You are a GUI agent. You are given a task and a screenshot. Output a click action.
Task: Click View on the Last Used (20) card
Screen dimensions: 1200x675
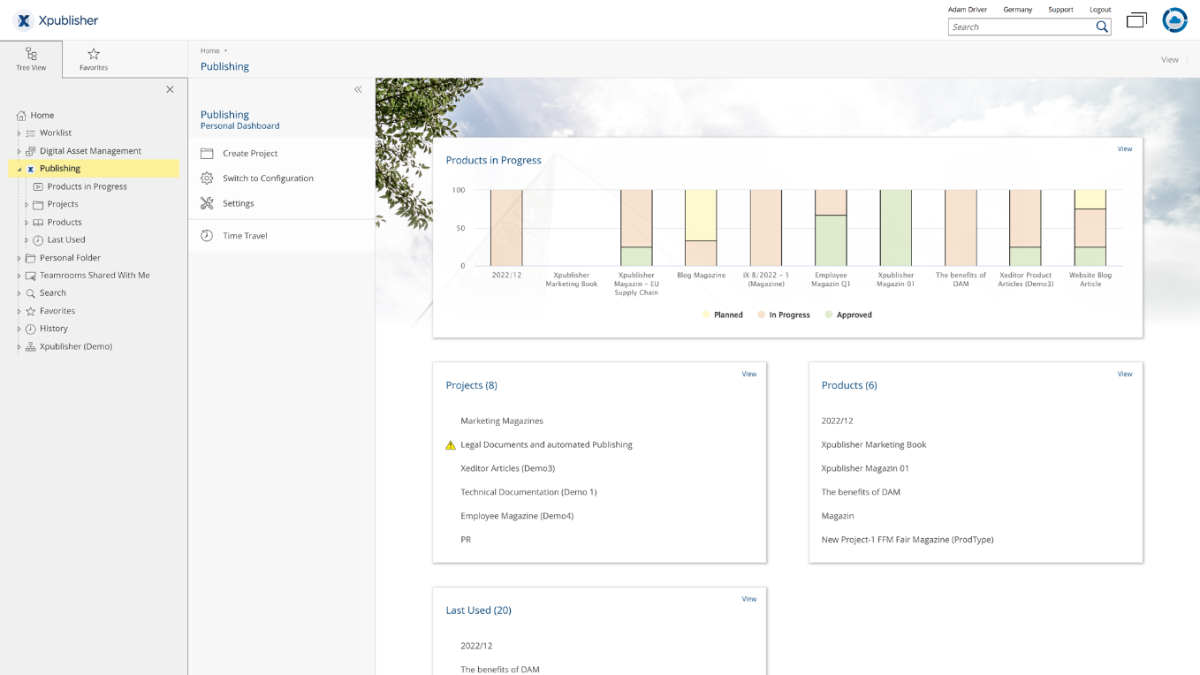[x=749, y=599]
